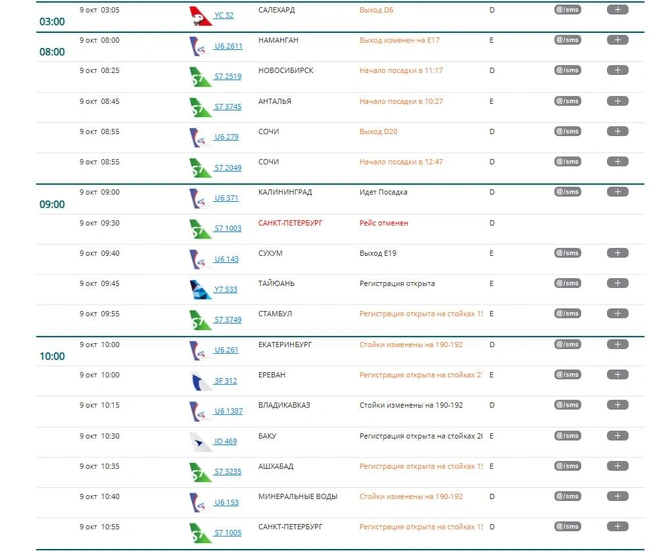Expand S7 1005 Санкт-Петербург row plus
Viewport: 656px width, 551px height.
tap(618, 526)
